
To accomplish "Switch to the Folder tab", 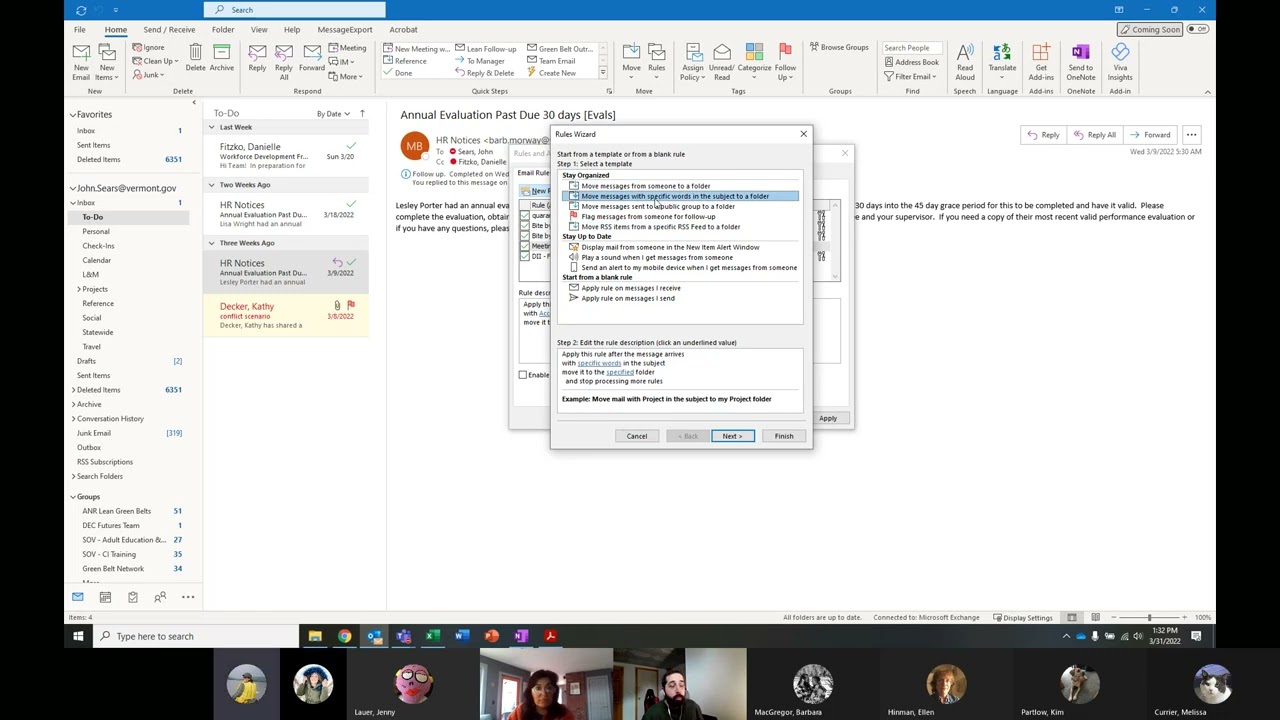I will [223, 29].
